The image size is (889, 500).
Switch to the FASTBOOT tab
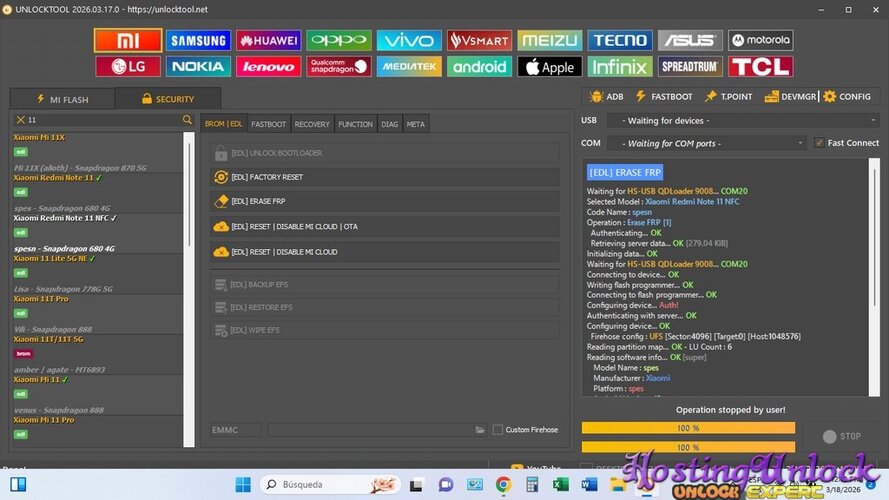268,125
